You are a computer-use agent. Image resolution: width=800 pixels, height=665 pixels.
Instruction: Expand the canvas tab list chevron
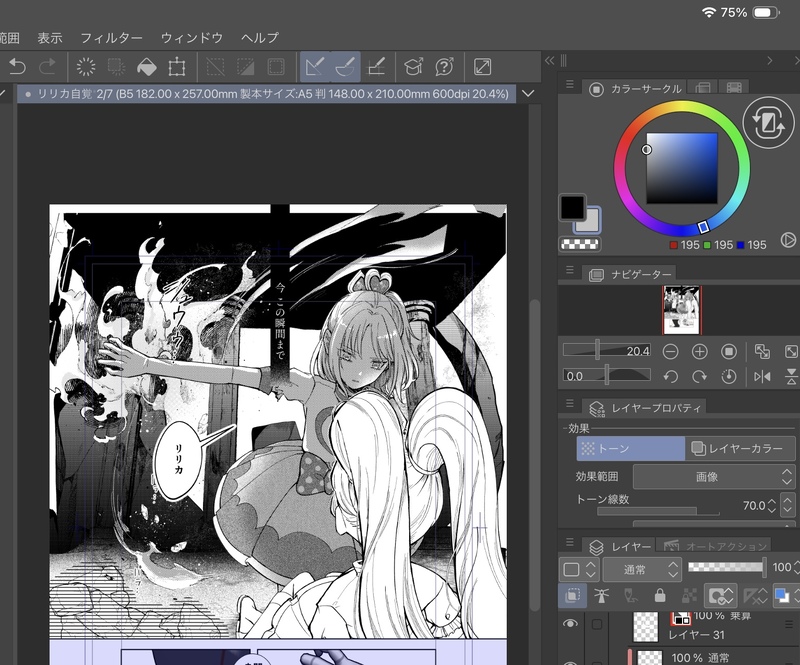(529, 94)
